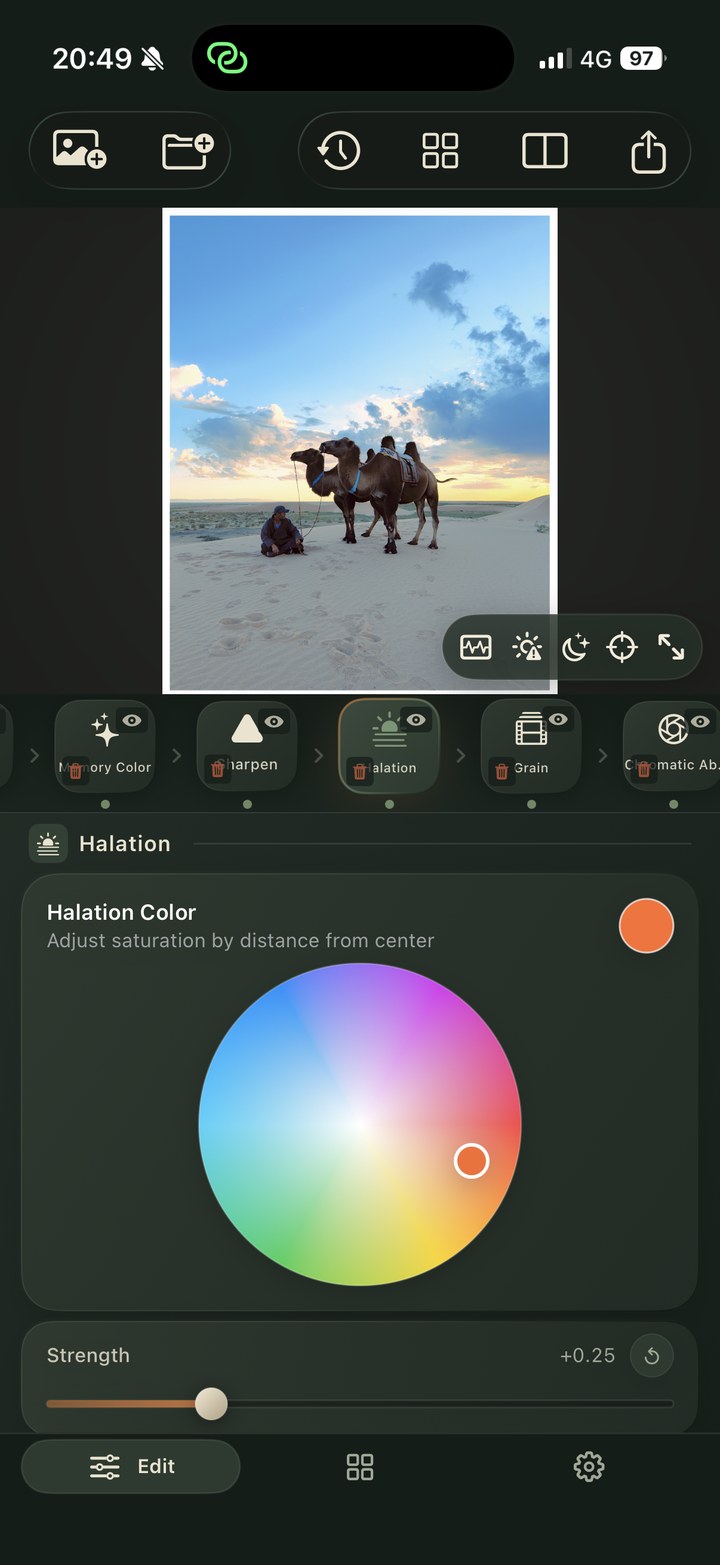Select the Grain effect module

point(531,745)
